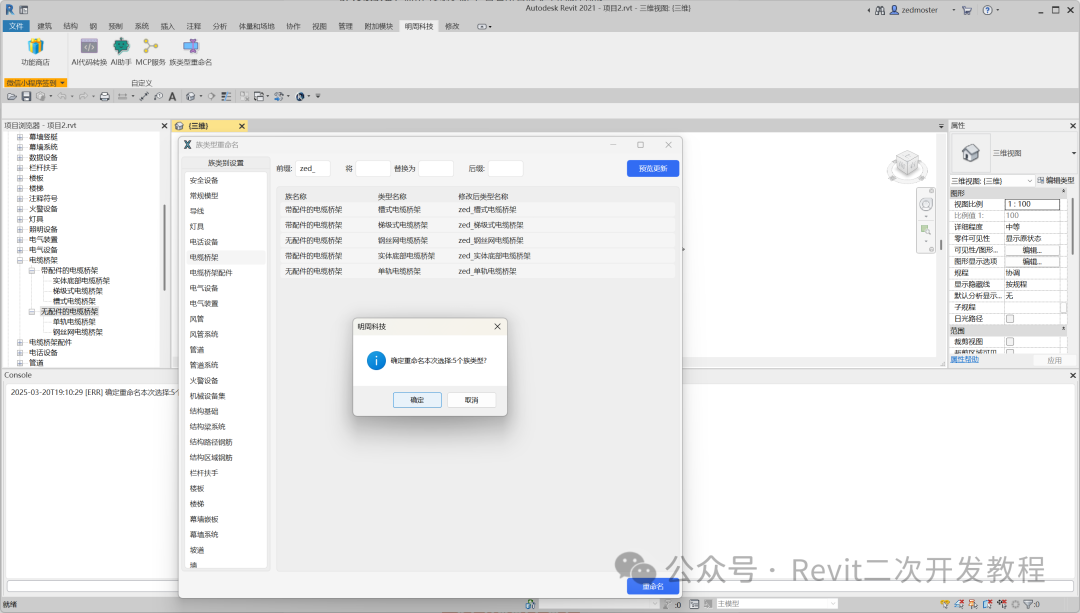Click the steering wheel navigation icon

[926, 205]
